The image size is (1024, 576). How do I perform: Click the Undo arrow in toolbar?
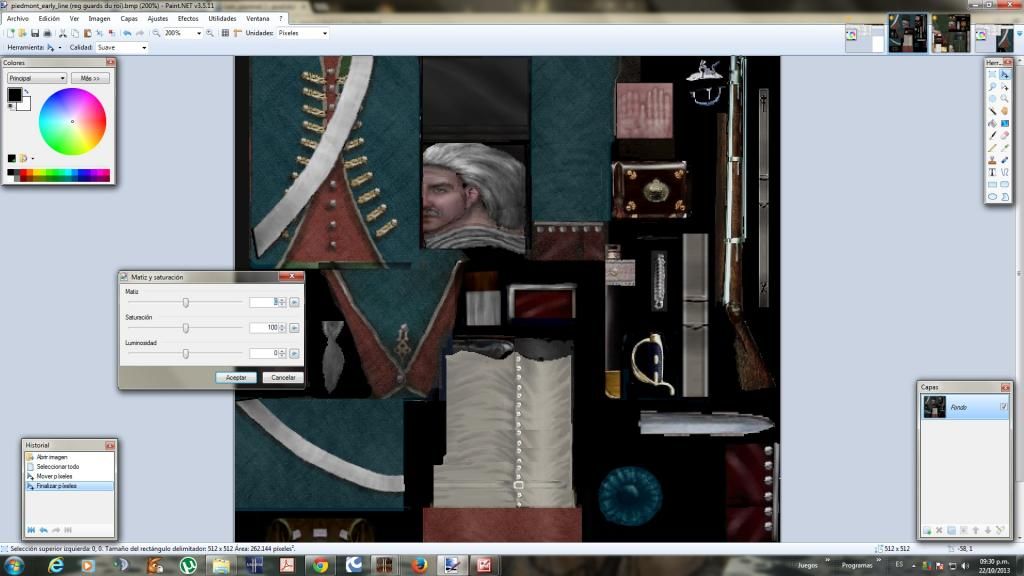point(127,33)
